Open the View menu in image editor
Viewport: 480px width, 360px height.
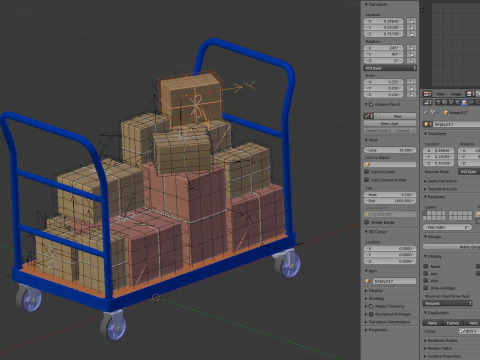point(441,94)
